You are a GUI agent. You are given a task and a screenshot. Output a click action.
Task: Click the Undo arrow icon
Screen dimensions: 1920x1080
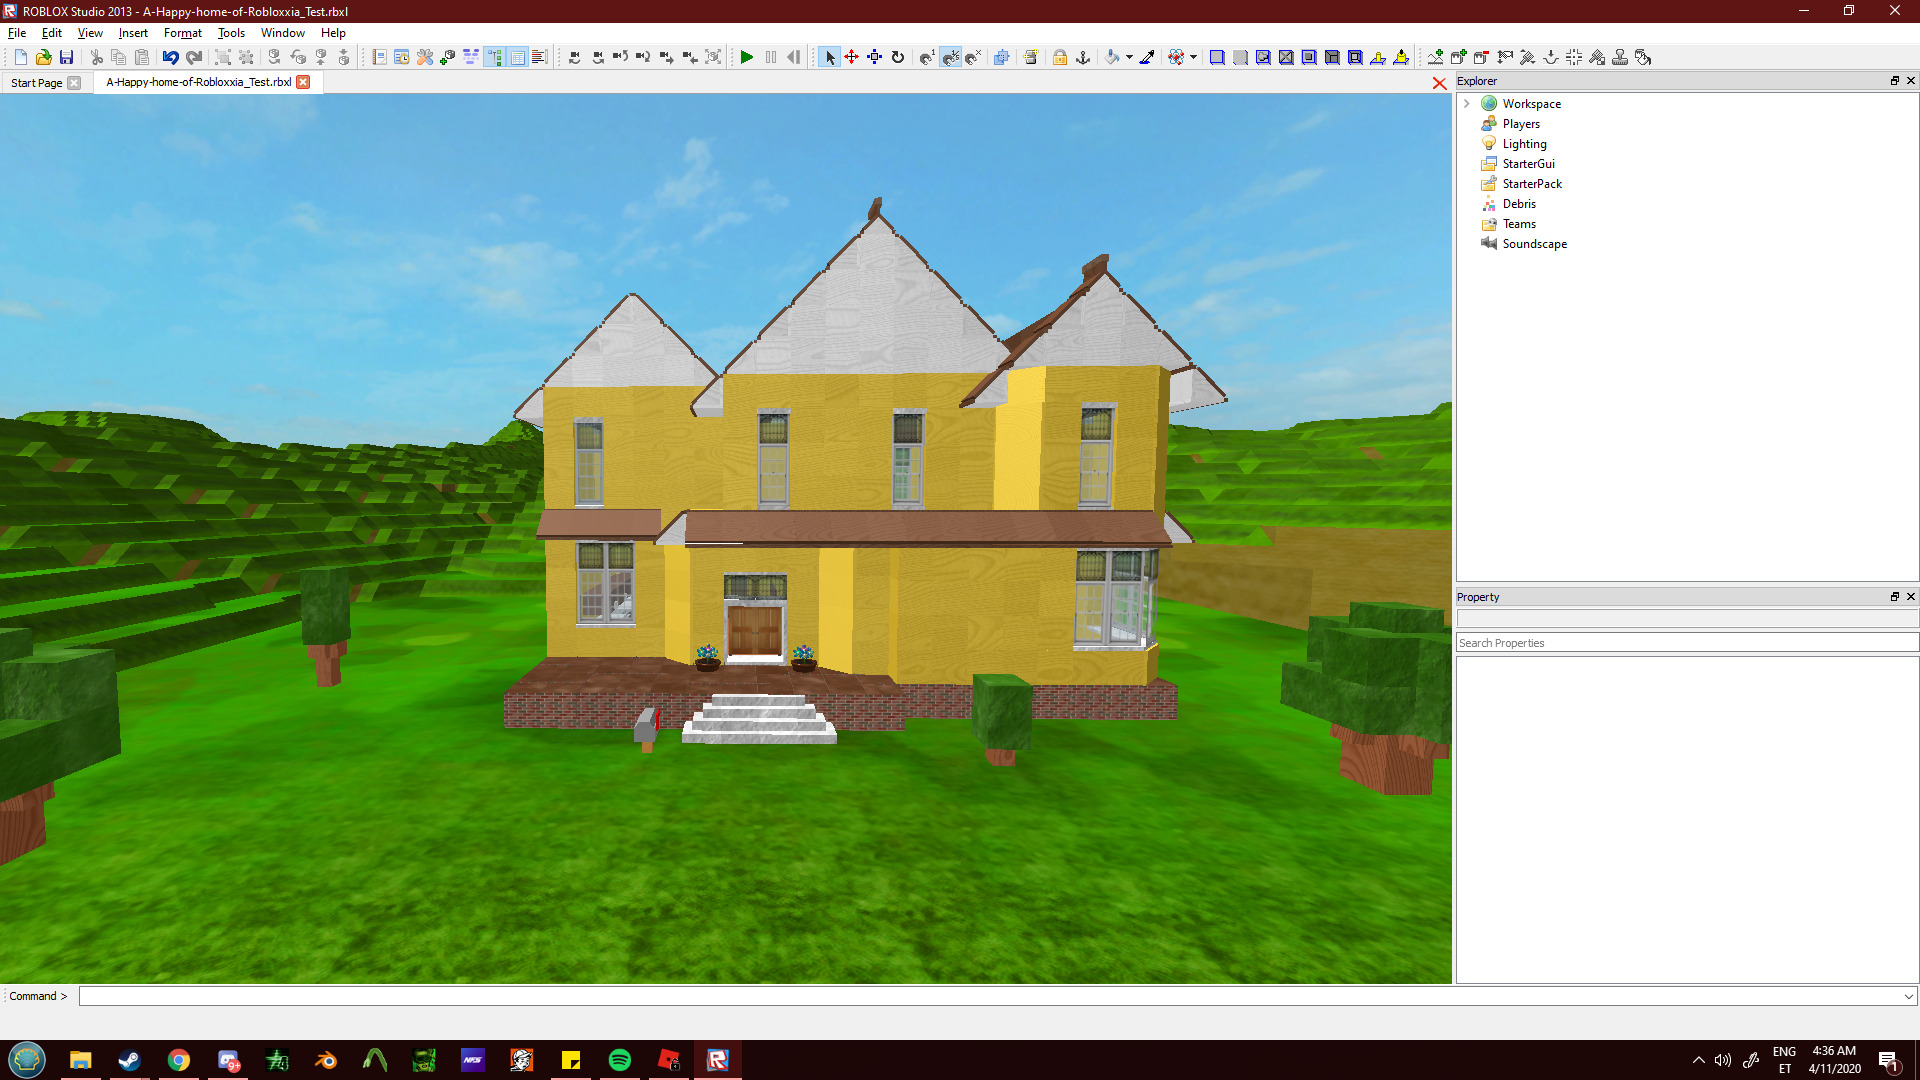click(171, 57)
